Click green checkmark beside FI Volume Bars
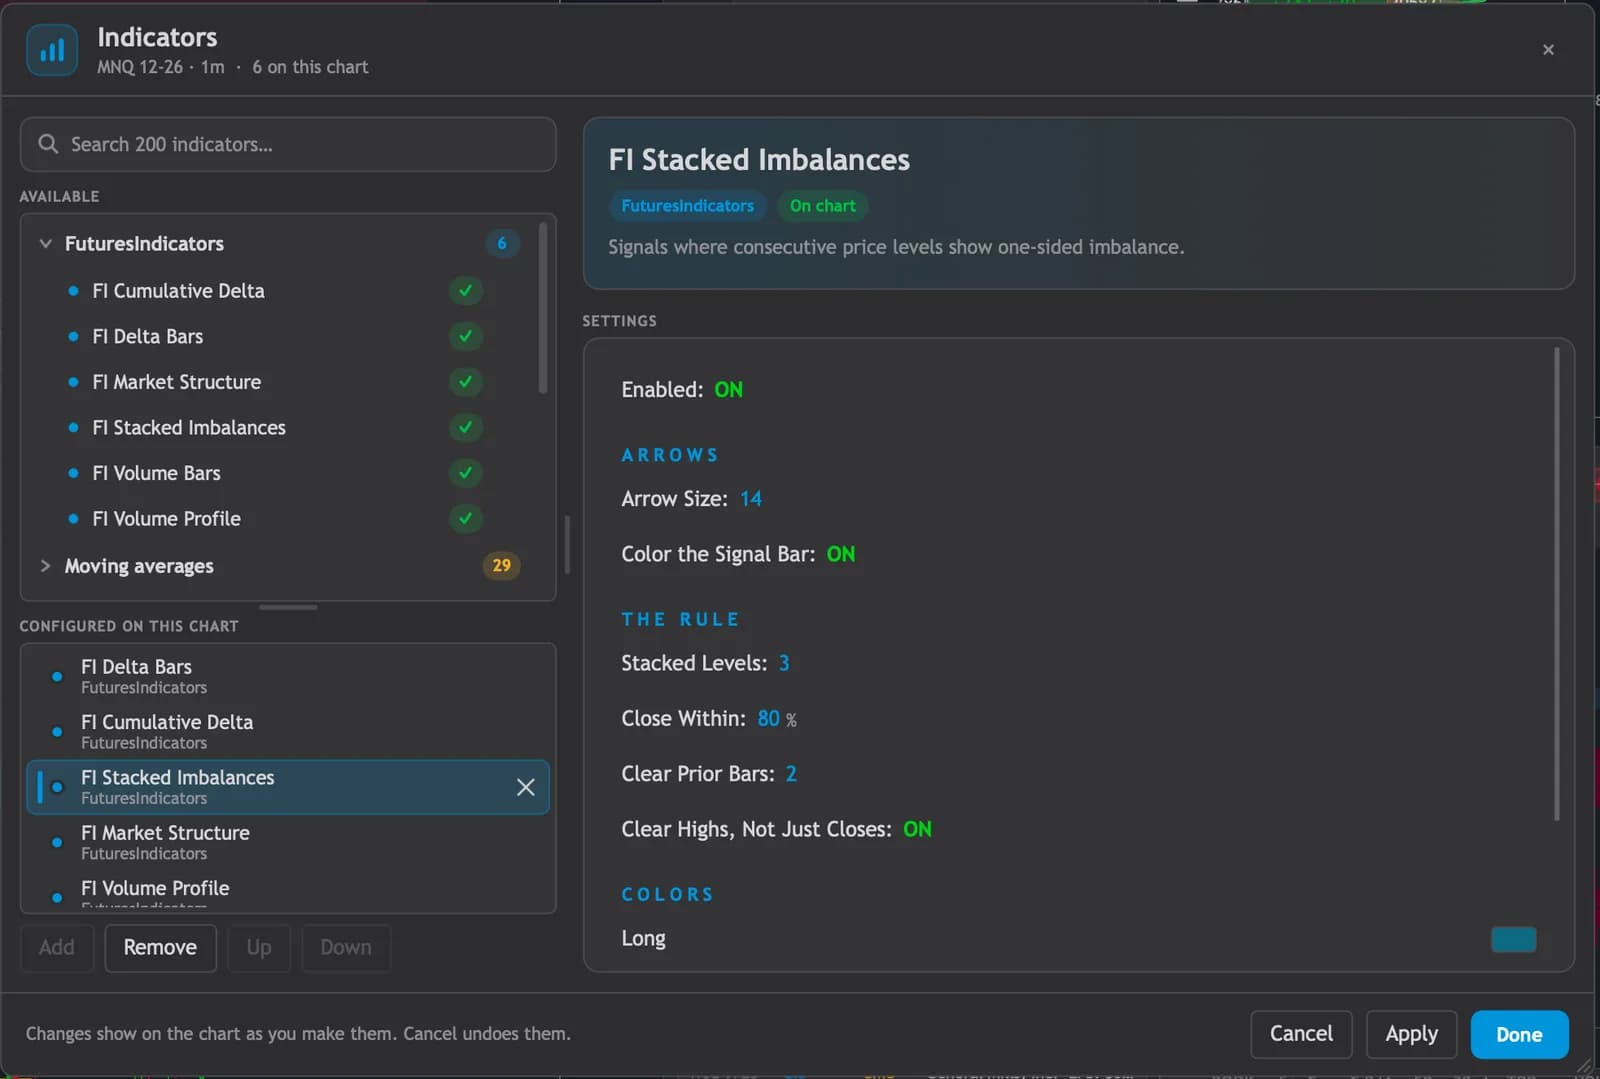 [x=465, y=472]
